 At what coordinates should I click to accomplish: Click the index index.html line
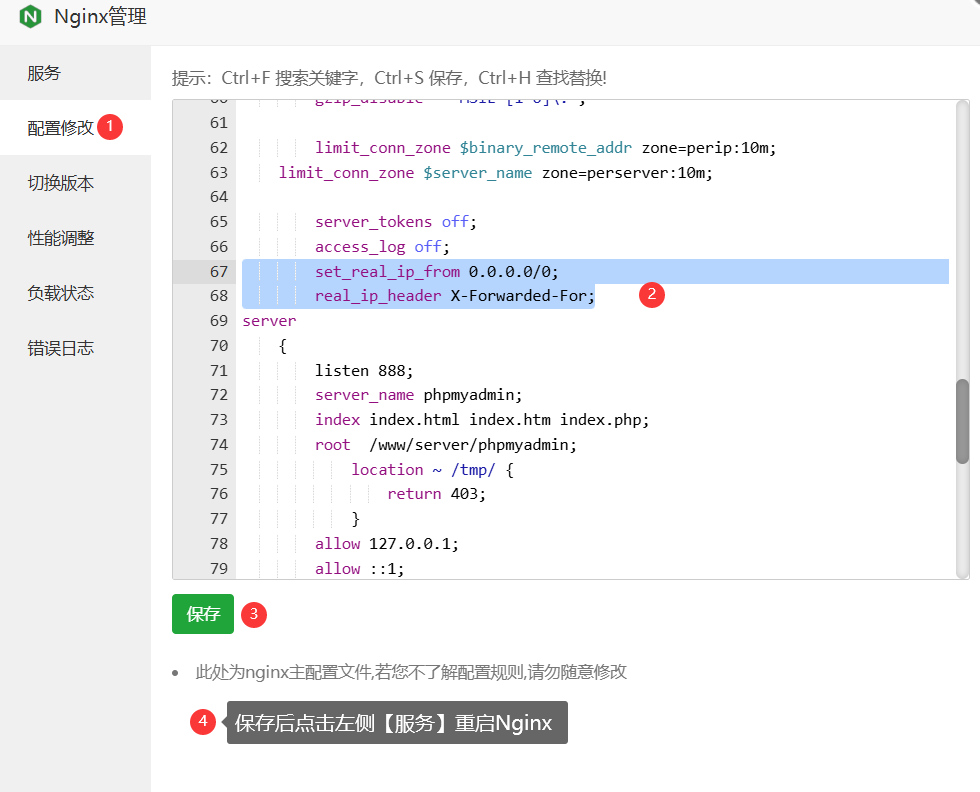482,420
